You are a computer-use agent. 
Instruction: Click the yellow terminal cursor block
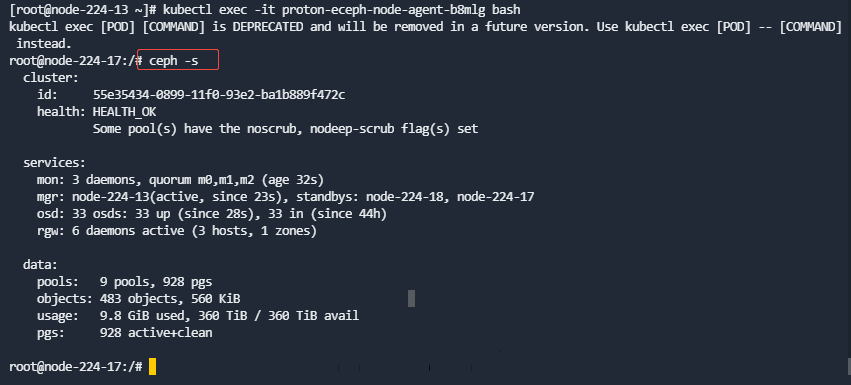[x=153, y=367]
